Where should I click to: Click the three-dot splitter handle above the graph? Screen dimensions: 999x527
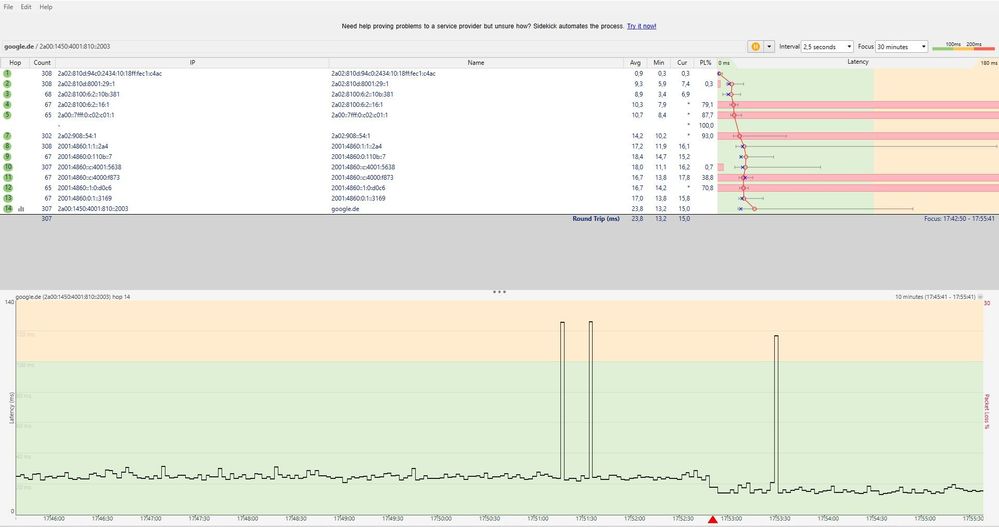point(500,292)
